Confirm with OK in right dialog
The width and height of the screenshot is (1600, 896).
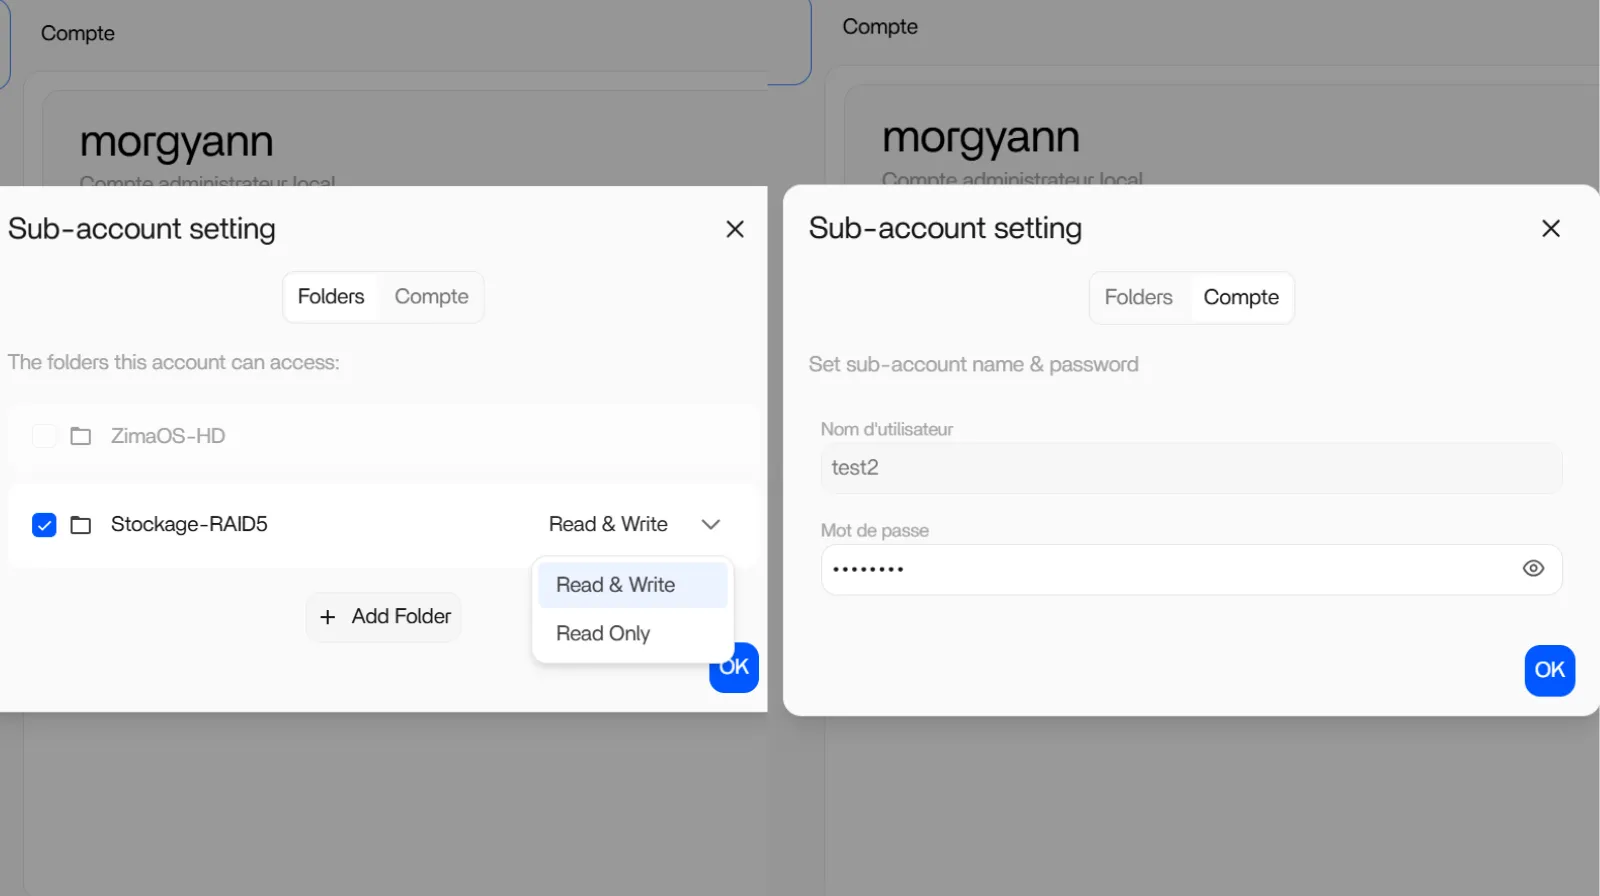[1549, 670]
